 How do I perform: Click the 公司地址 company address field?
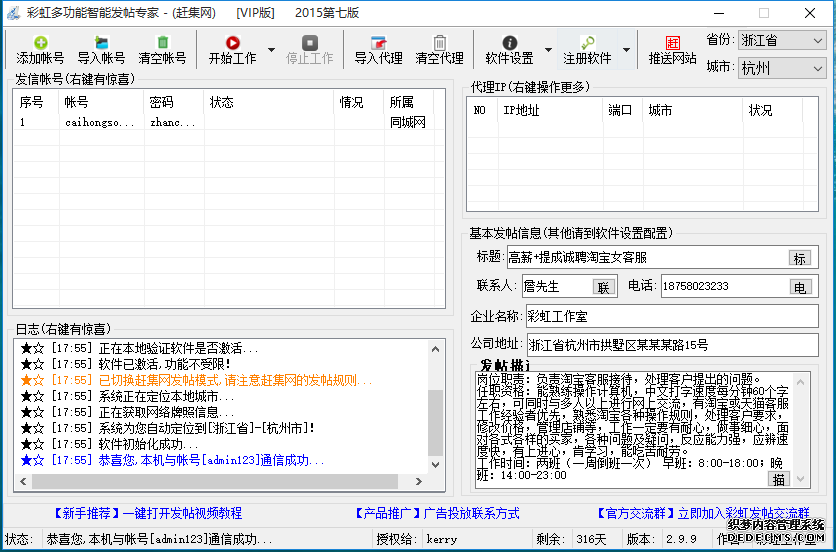[x=672, y=345]
